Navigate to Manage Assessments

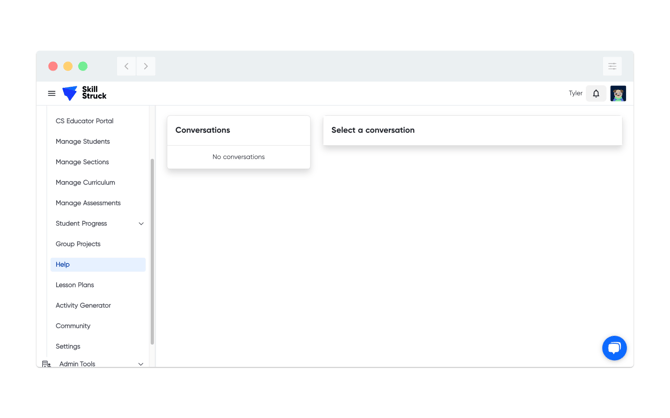coord(88,203)
